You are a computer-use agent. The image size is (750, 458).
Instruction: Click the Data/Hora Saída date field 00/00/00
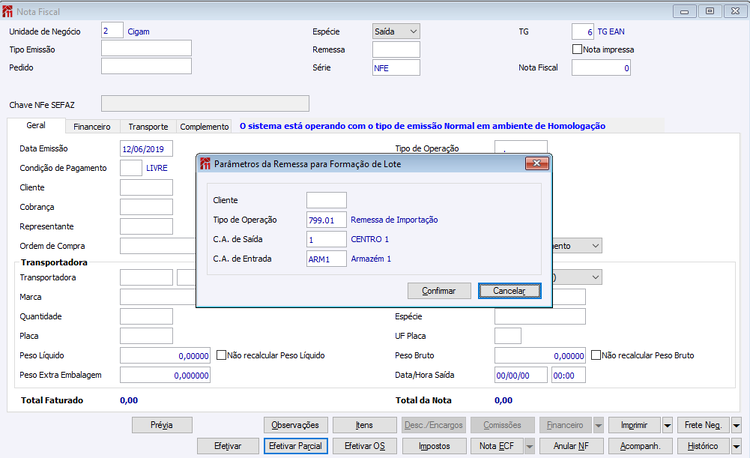click(x=521, y=375)
